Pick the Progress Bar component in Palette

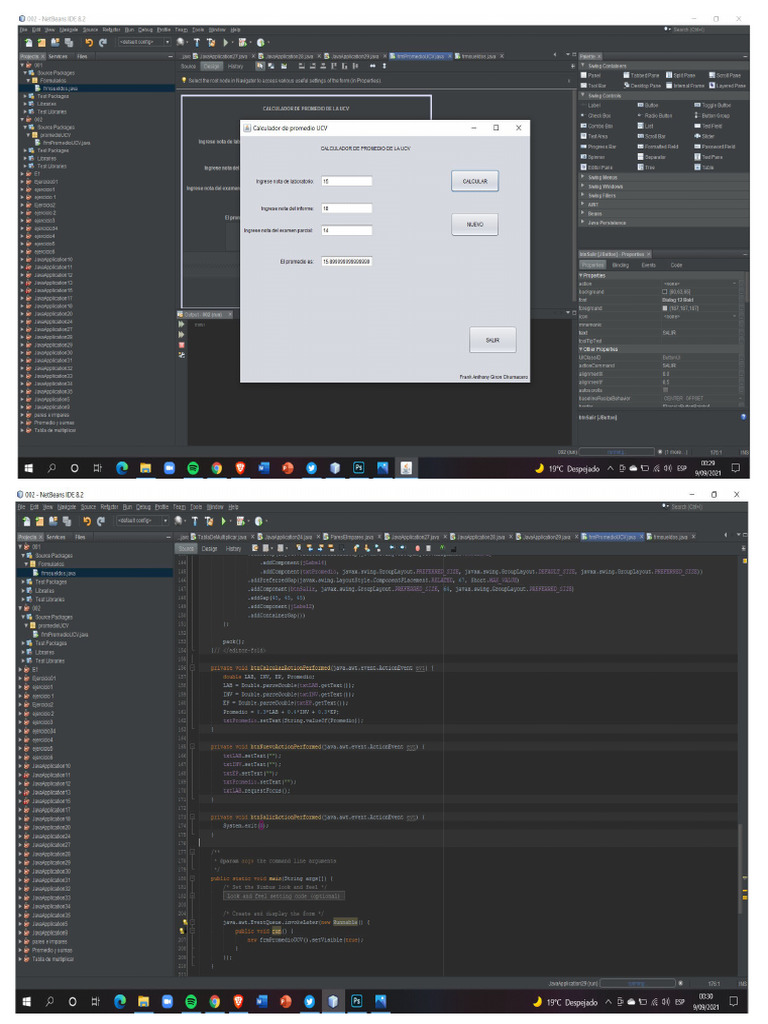pyautogui.click(x=601, y=147)
